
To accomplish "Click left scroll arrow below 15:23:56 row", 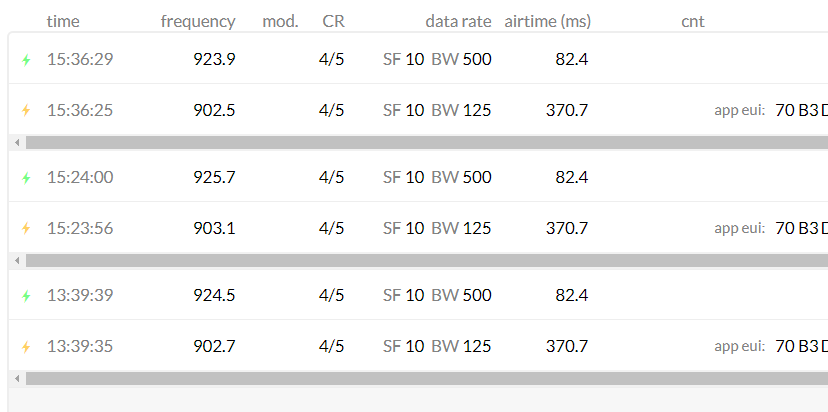I will 17,260.
